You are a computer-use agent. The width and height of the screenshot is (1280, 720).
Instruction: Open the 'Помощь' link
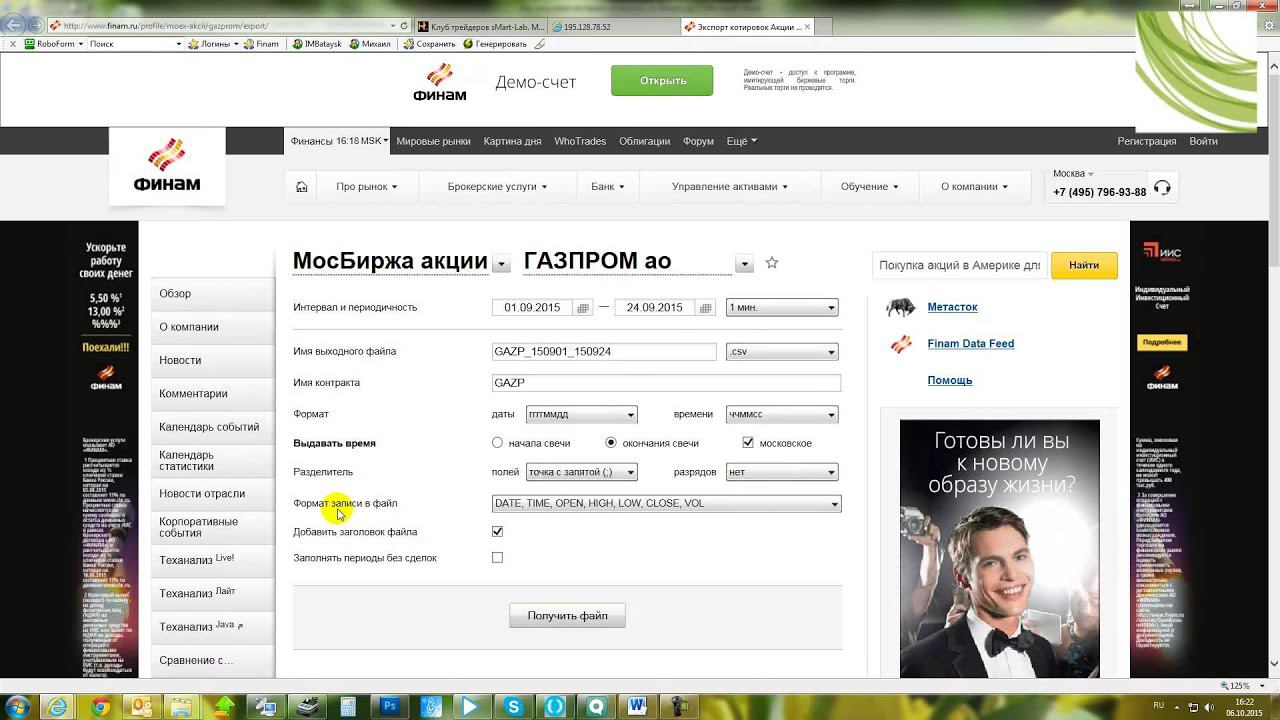click(x=950, y=380)
